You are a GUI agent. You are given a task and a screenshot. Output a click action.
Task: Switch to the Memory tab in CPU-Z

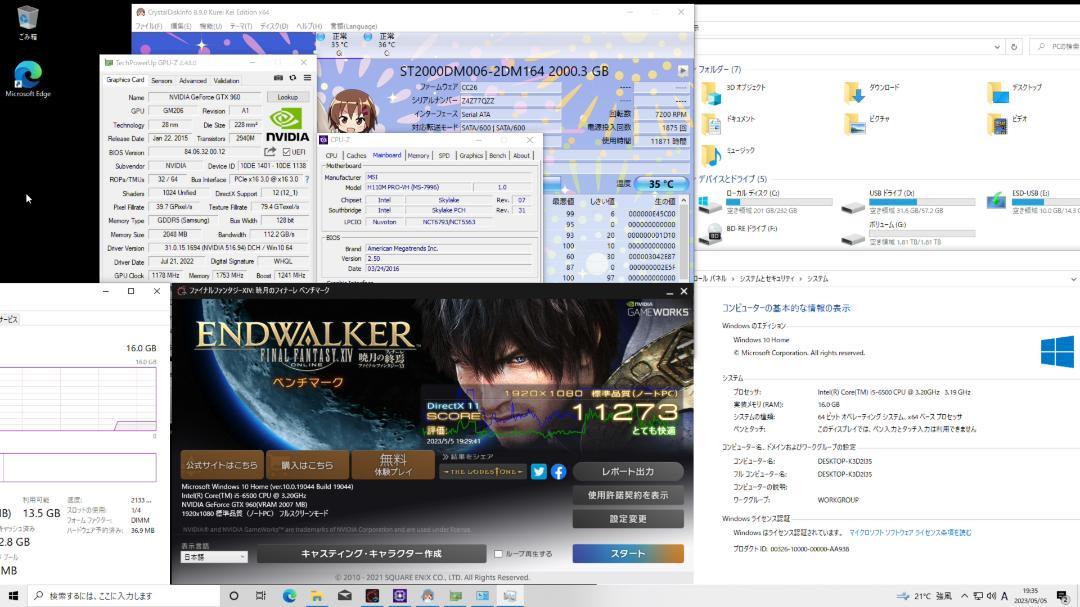(418, 156)
